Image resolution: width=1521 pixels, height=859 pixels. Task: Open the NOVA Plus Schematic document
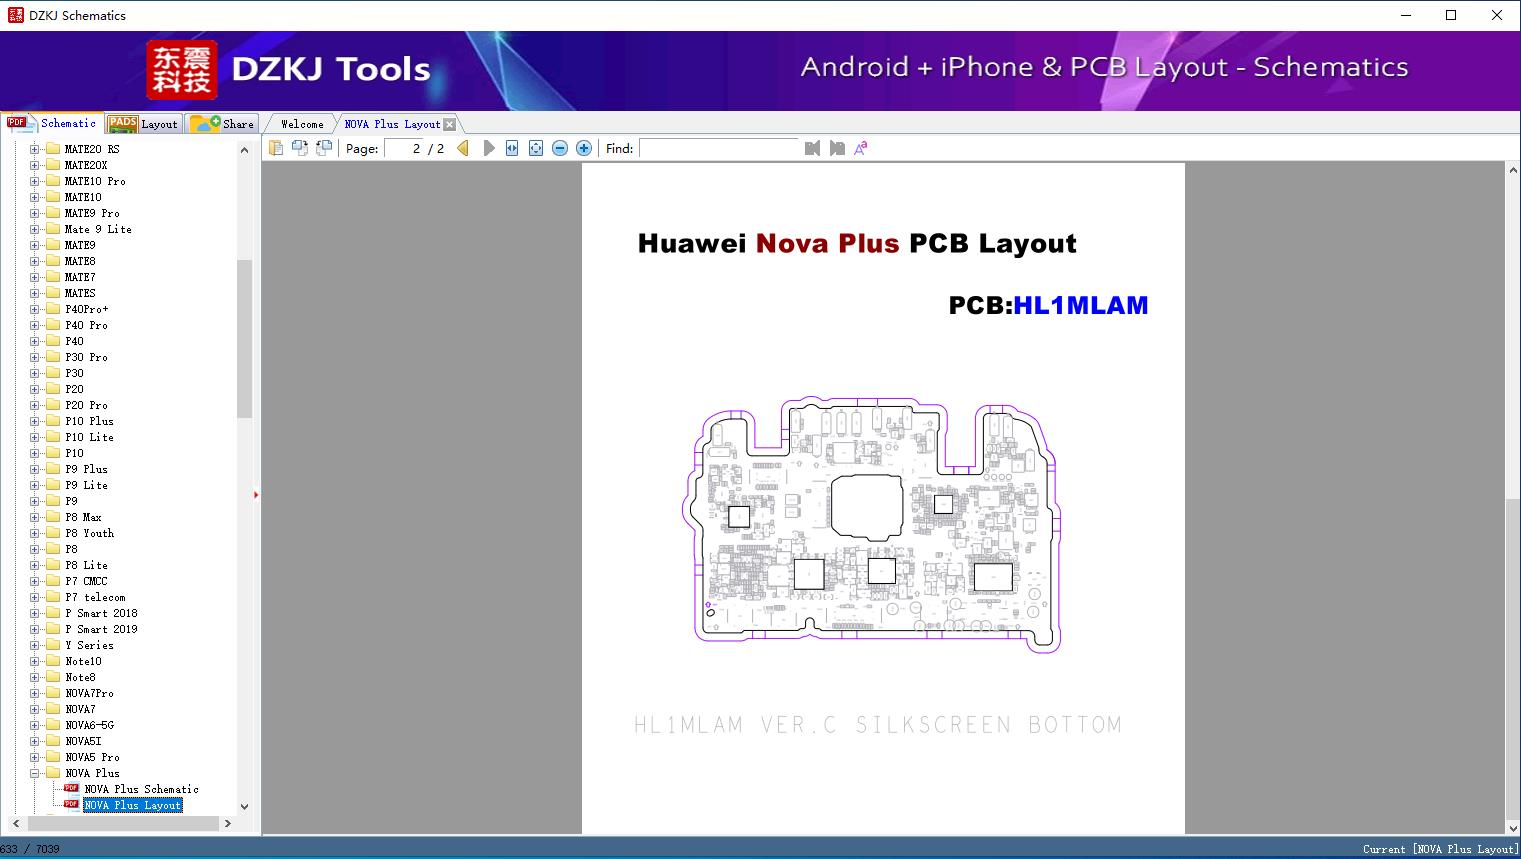click(x=140, y=789)
